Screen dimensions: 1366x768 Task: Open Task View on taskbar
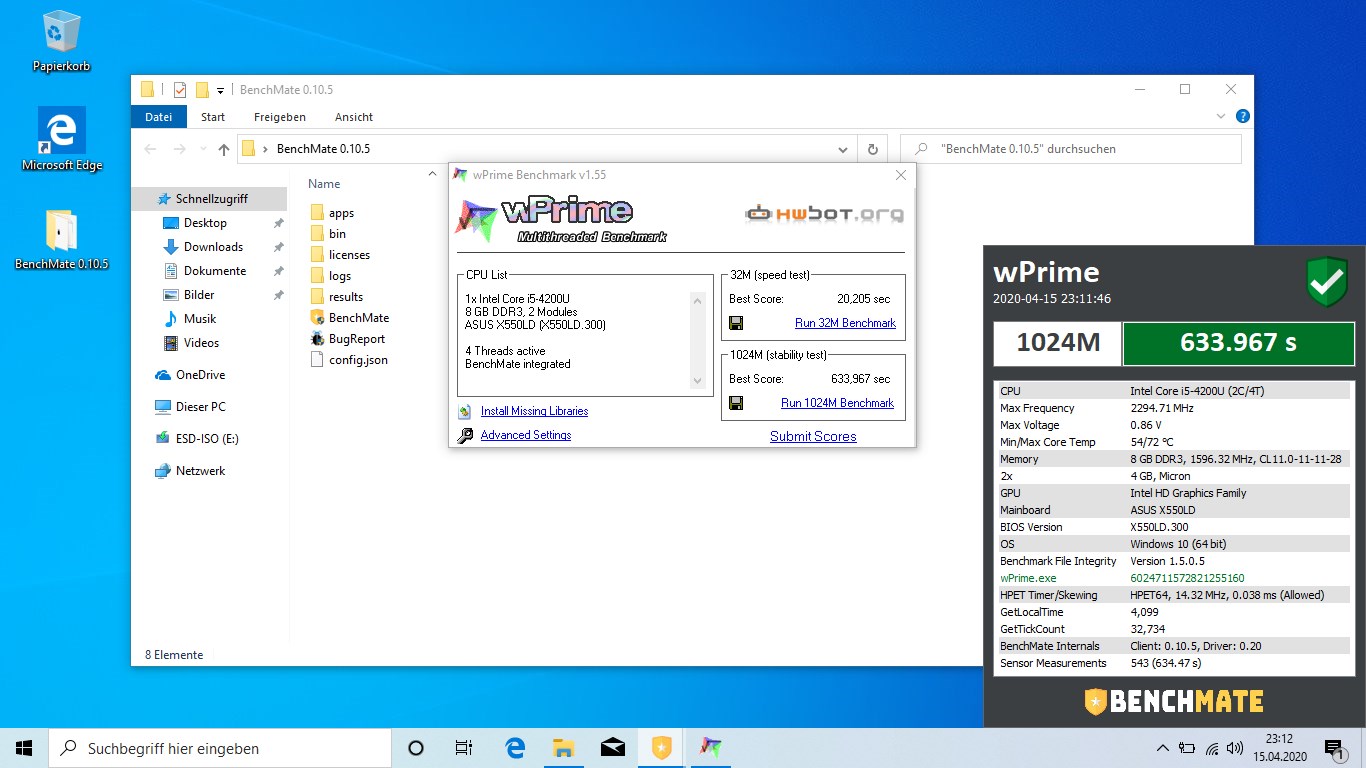click(x=464, y=748)
